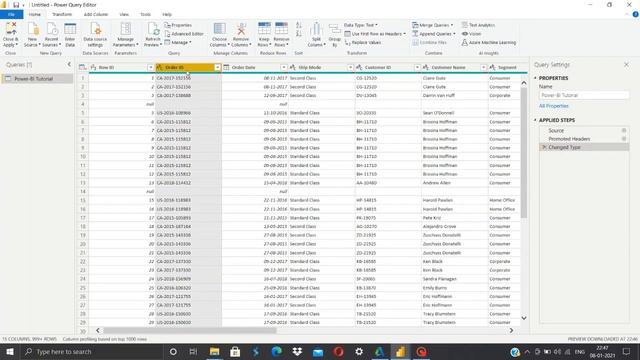Switch to the Add Column tab
This screenshot has height=360, width=640.
click(x=96, y=14)
